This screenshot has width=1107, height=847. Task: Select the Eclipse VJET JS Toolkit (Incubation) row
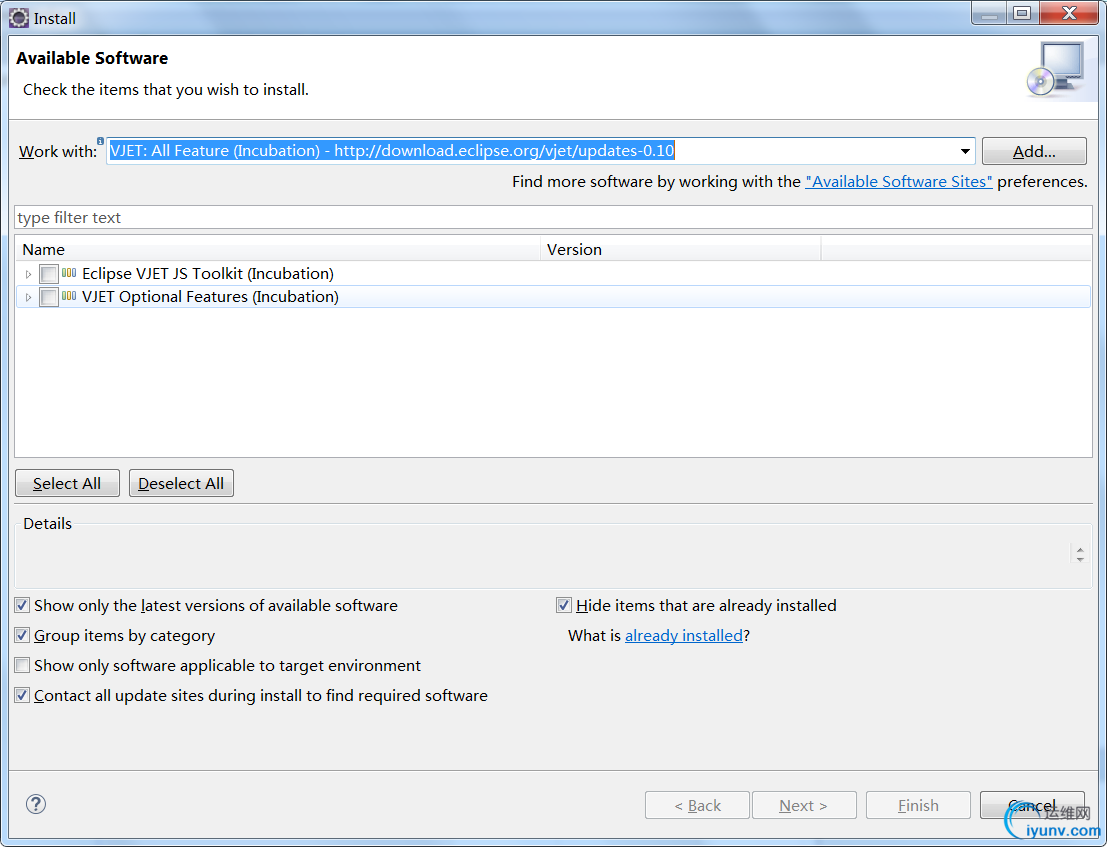pos(554,274)
